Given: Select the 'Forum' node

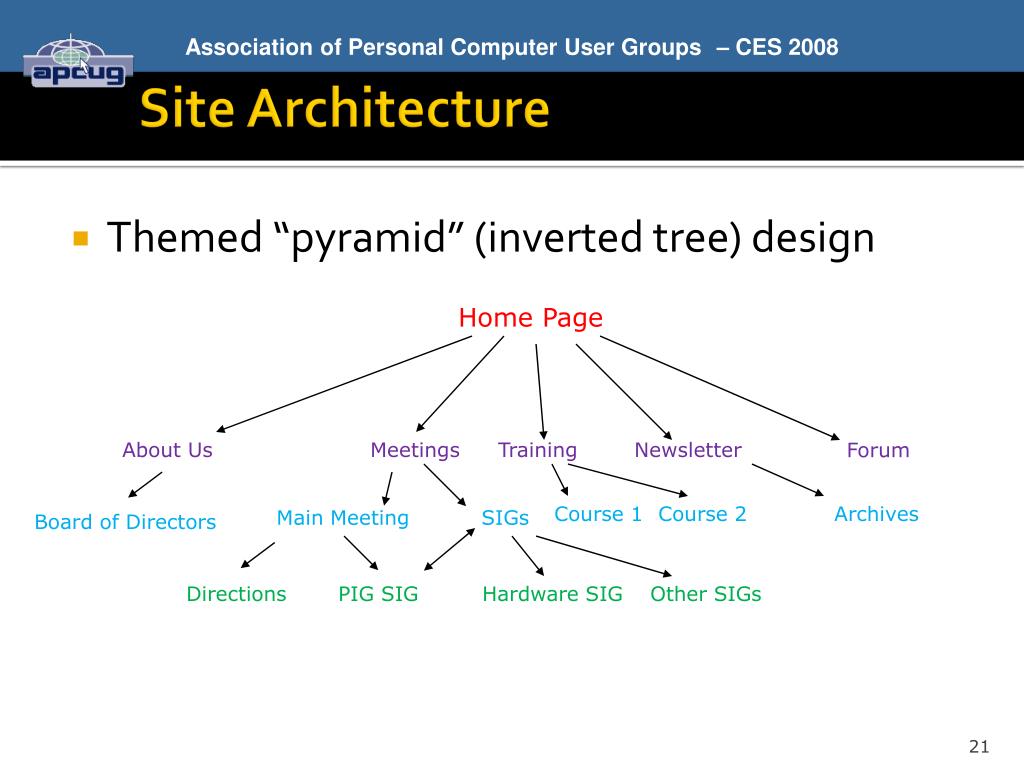Looking at the screenshot, I should [x=878, y=450].
